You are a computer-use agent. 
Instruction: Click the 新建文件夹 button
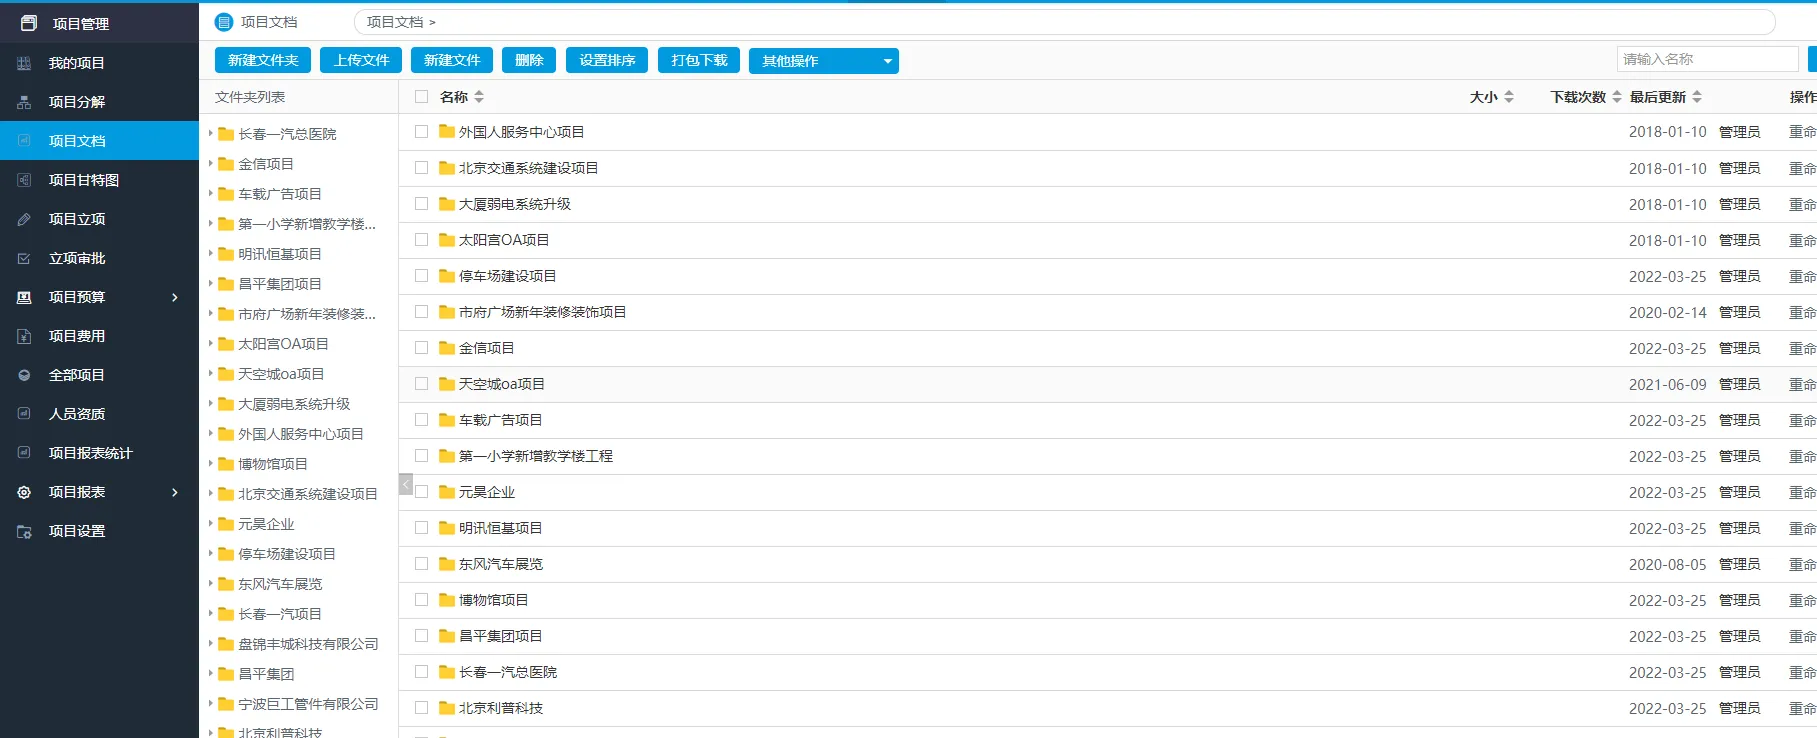click(x=263, y=61)
